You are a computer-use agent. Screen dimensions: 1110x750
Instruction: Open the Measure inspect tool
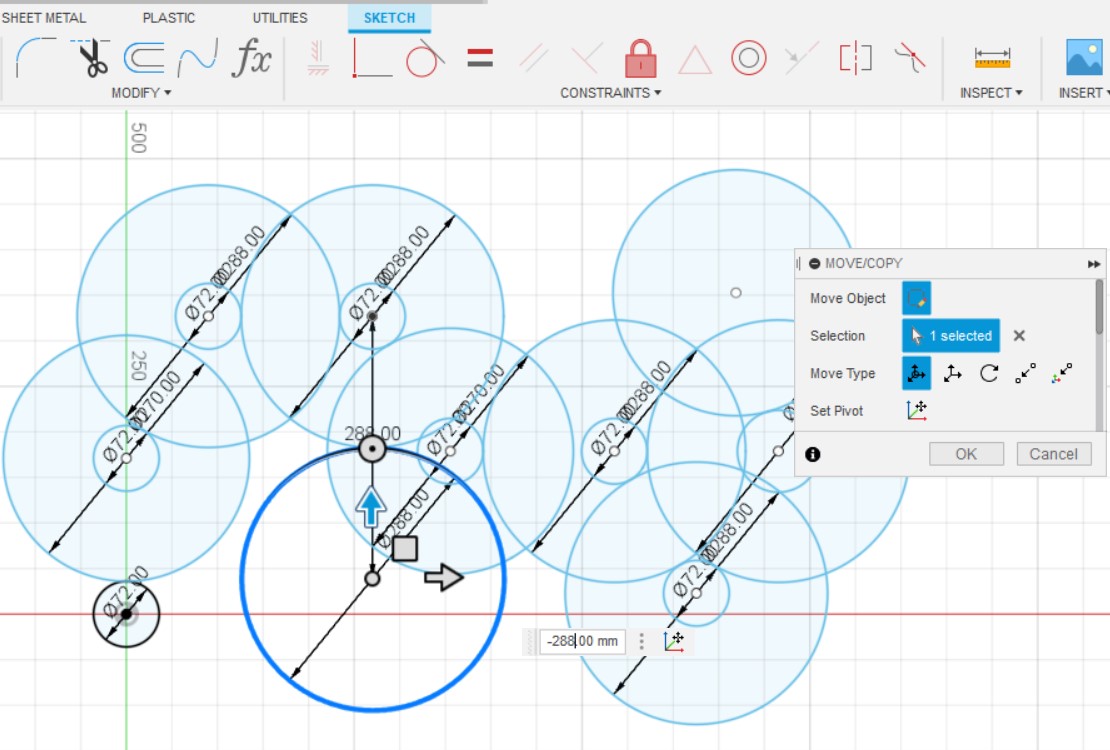click(992, 57)
